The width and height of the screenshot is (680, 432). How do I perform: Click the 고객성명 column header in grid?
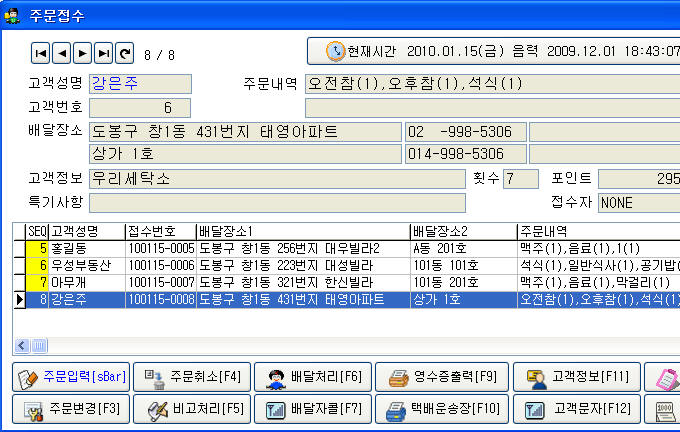point(87,232)
